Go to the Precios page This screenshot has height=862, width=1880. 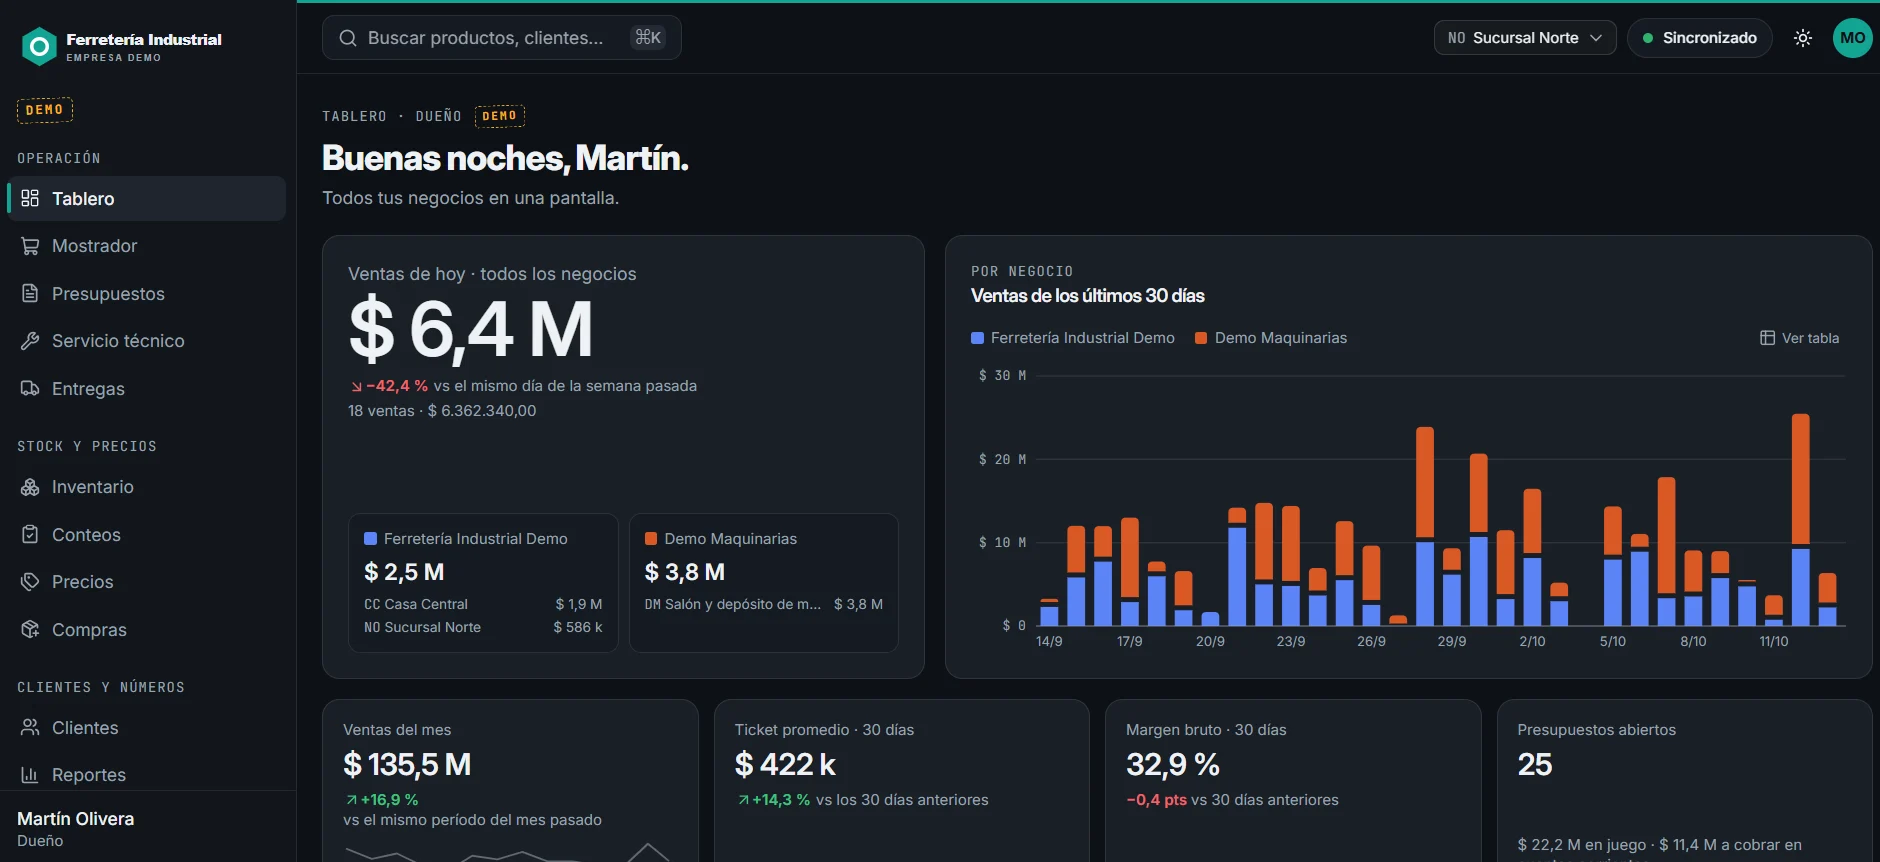pyautogui.click(x=146, y=582)
